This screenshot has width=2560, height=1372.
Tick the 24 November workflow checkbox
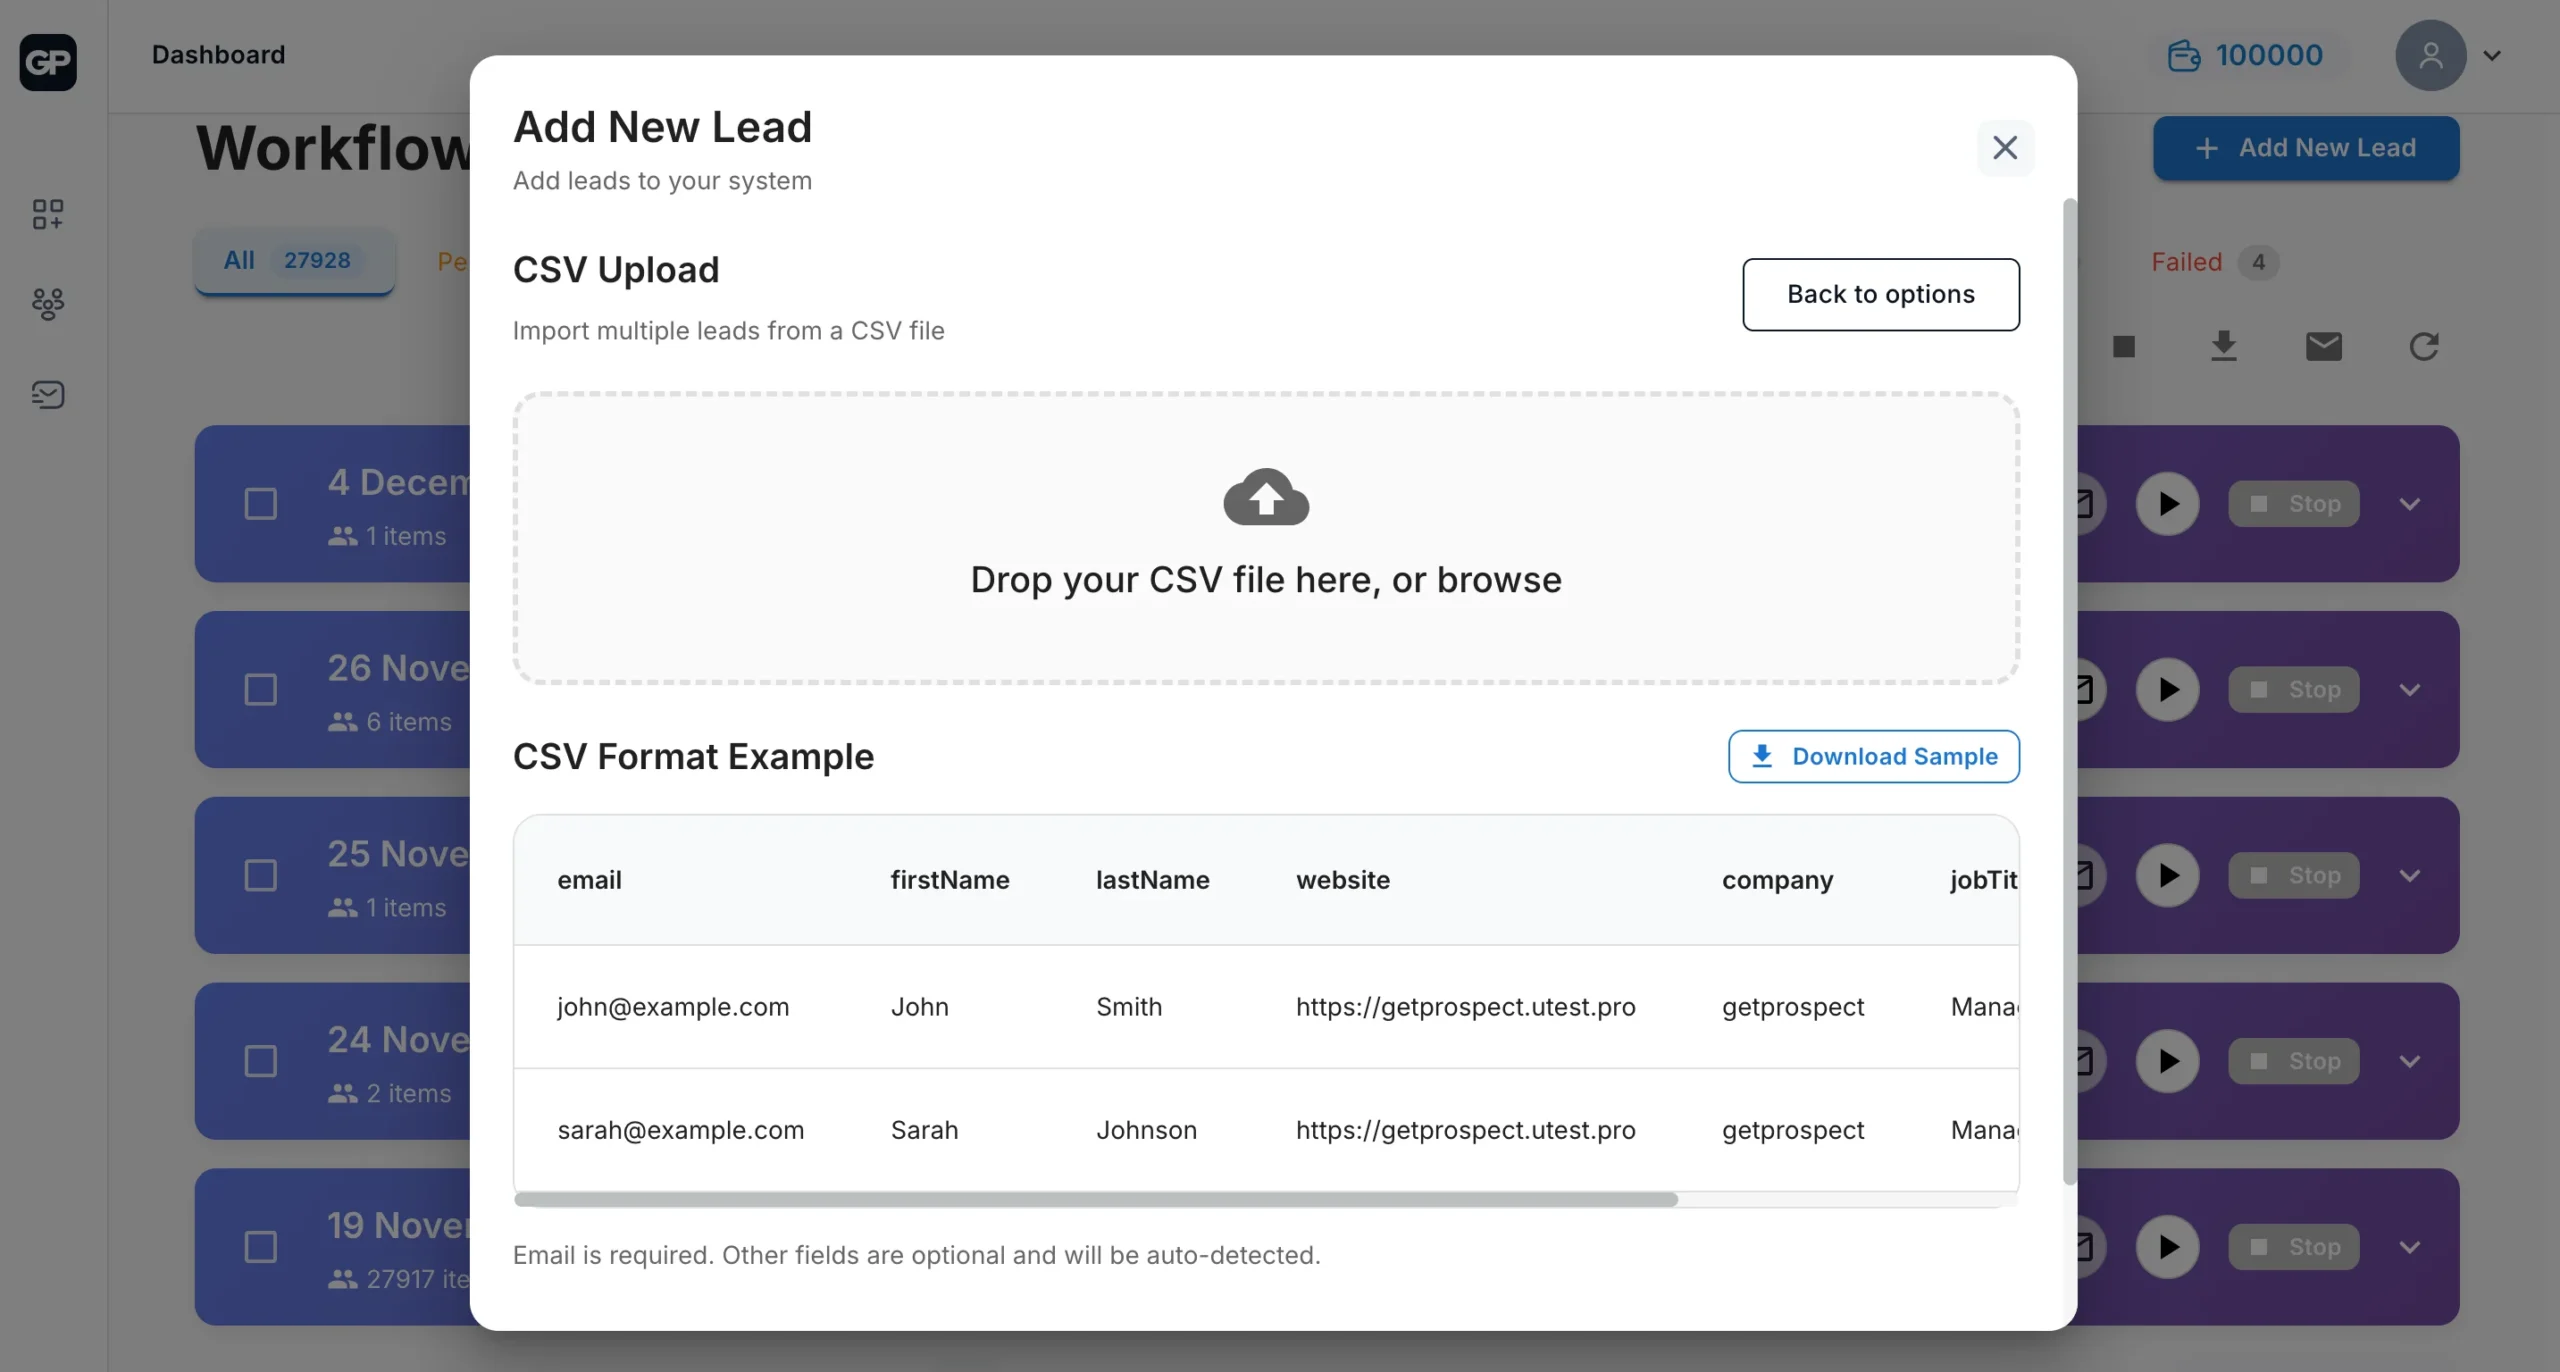tap(261, 1061)
